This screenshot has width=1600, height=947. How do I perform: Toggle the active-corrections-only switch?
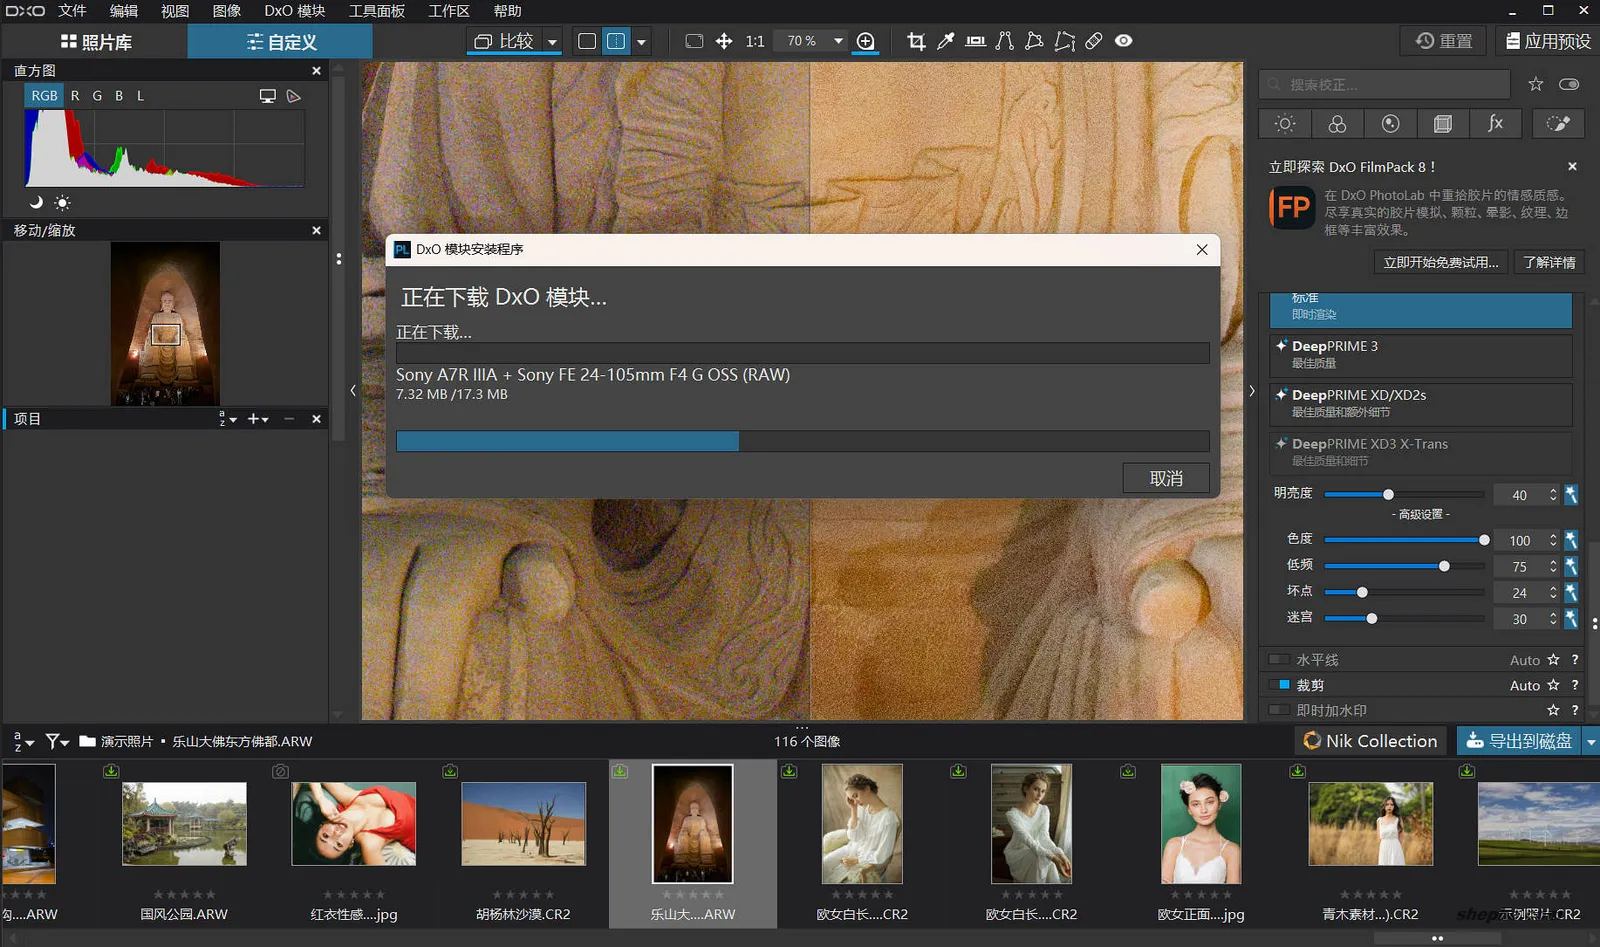point(1569,84)
